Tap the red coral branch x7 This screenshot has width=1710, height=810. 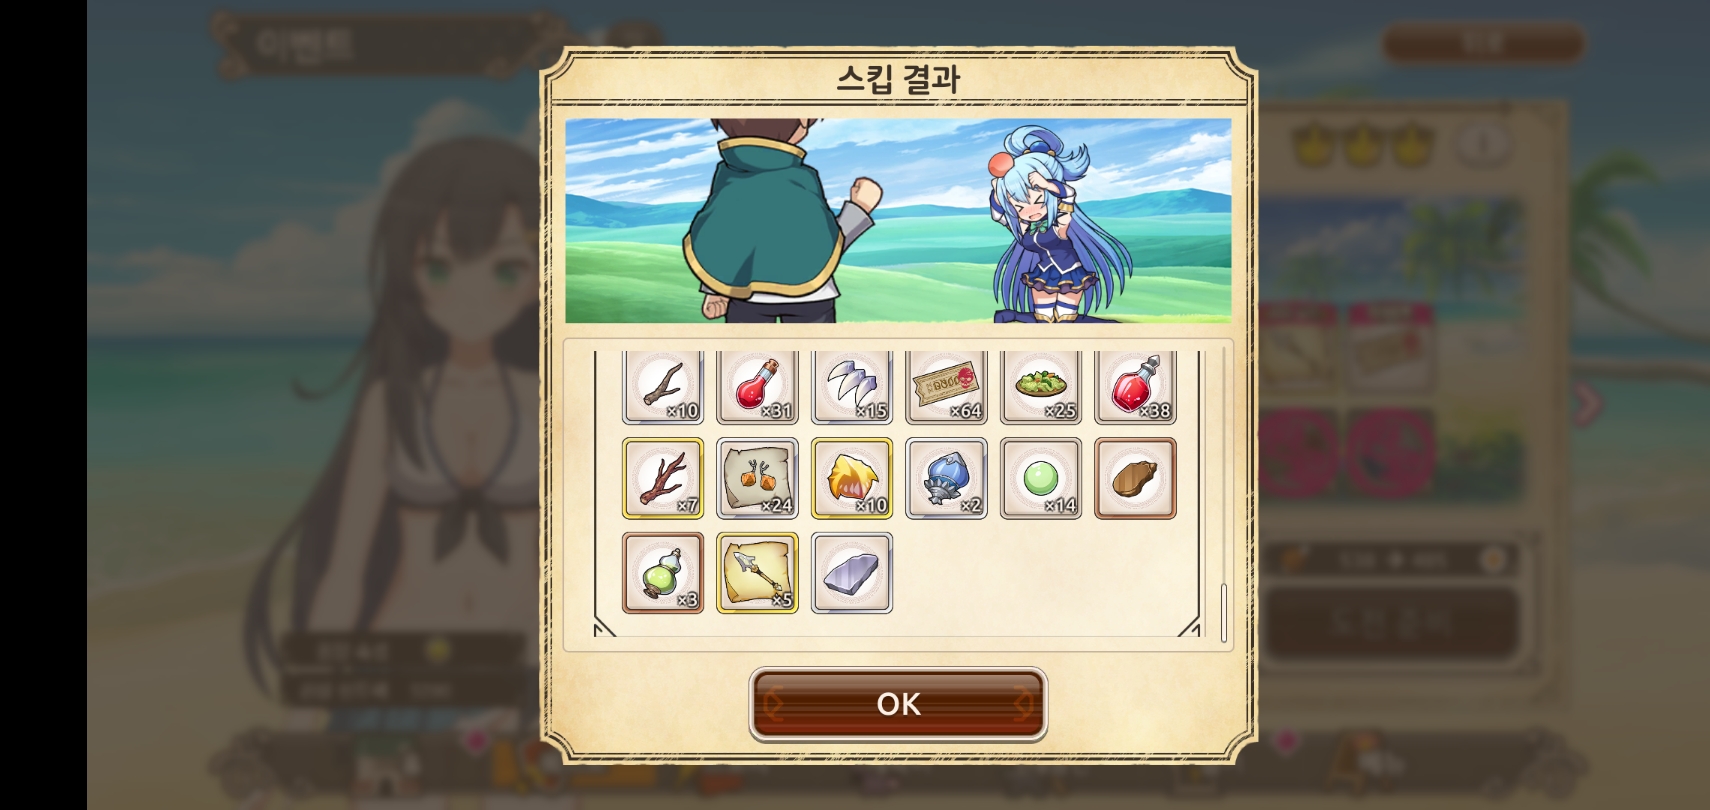[663, 478]
